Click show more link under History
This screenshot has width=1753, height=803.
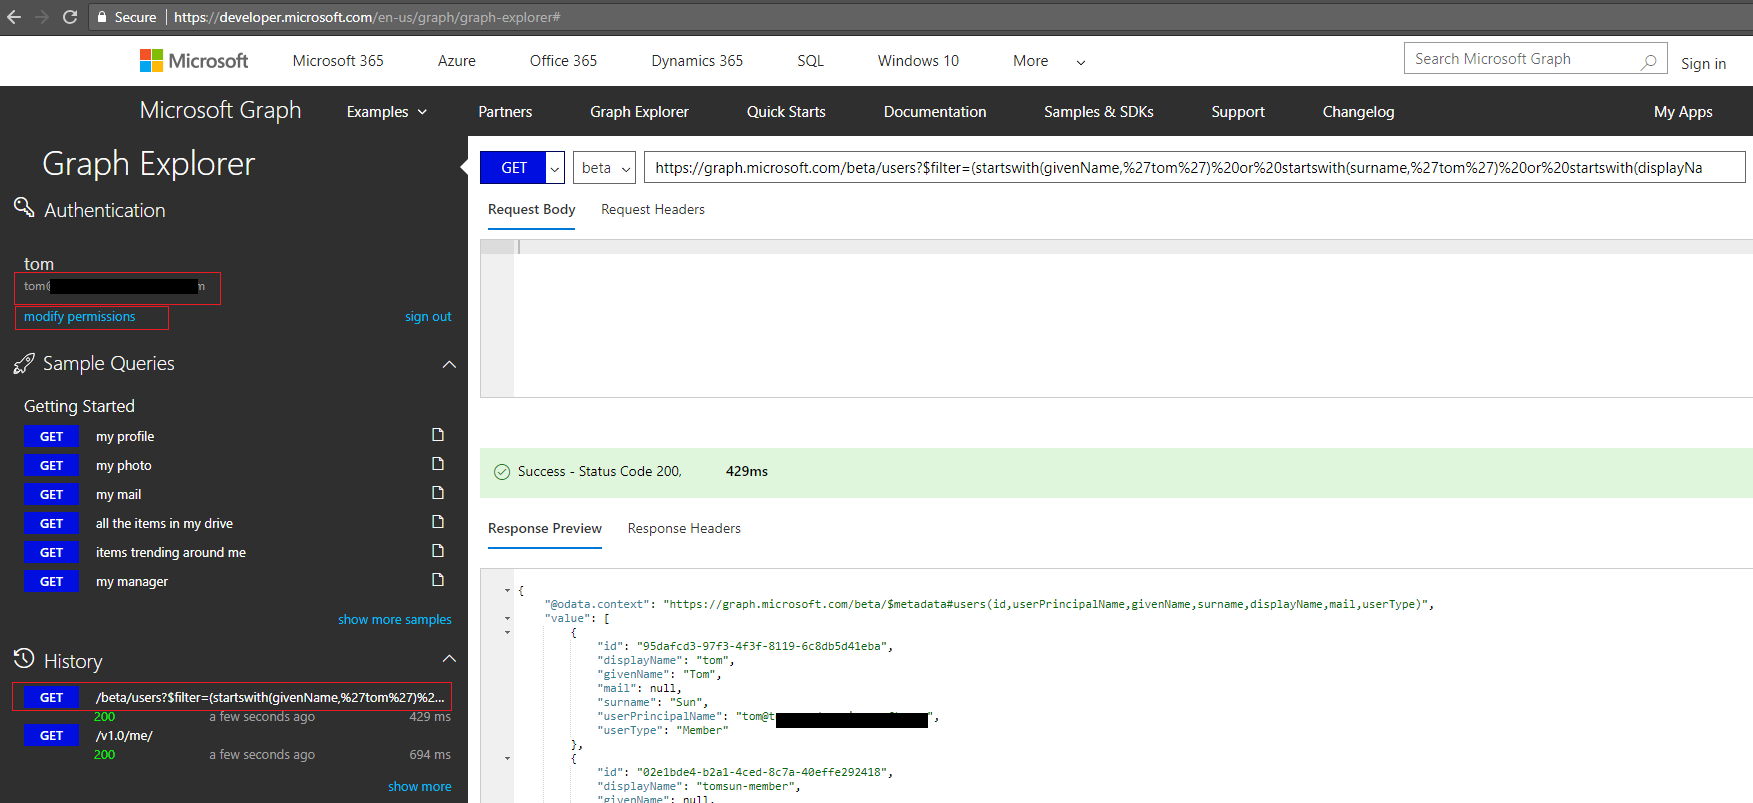(x=420, y=787)
